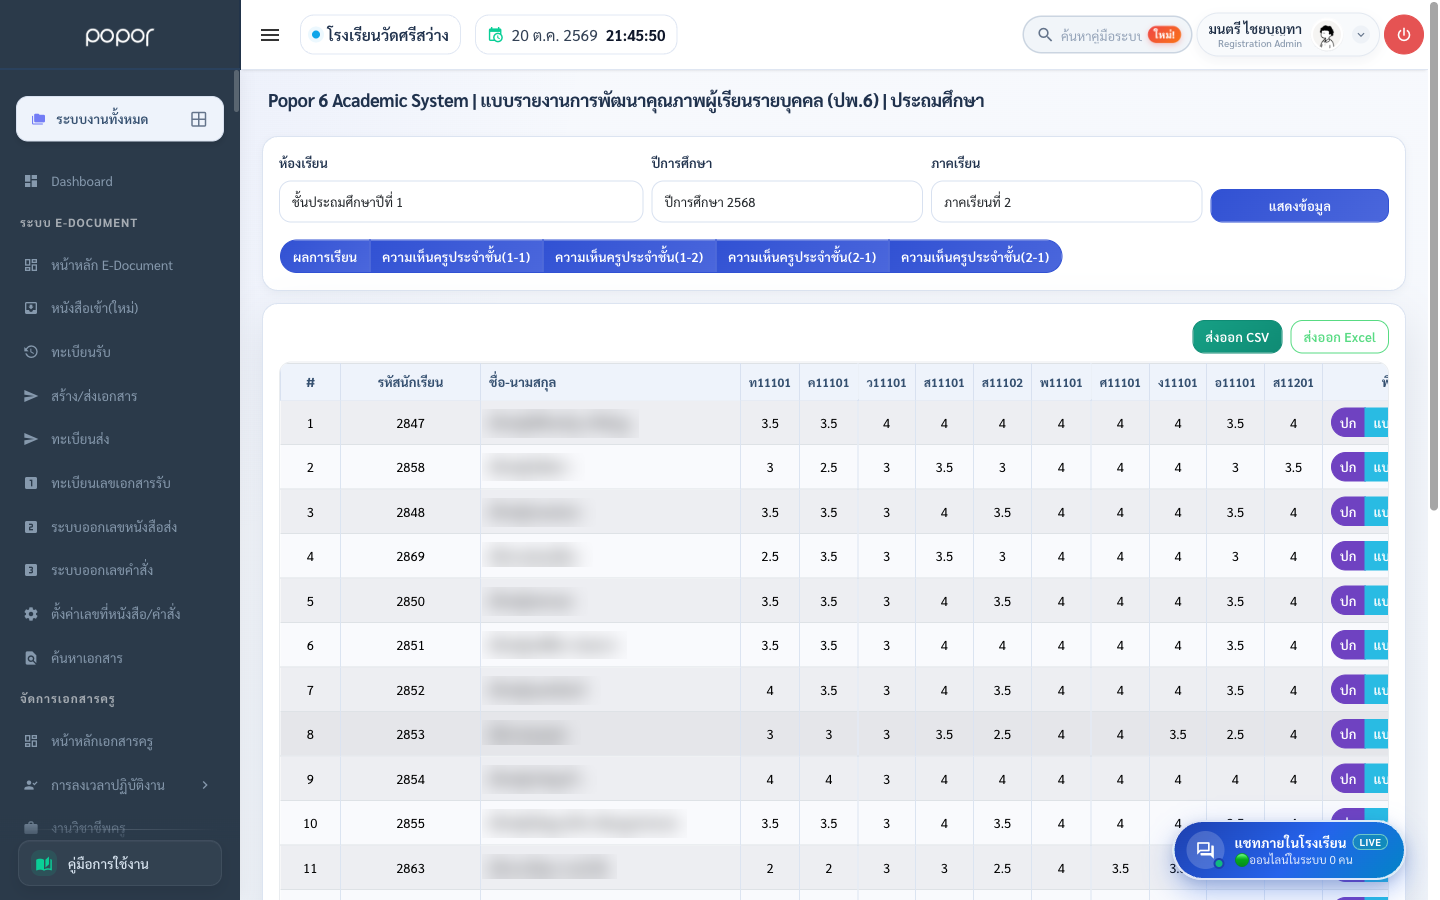Click the user avatar picture
The width and height of the screenshot is (1440, 900).
pyautogui.click(x=1327, y=35)
